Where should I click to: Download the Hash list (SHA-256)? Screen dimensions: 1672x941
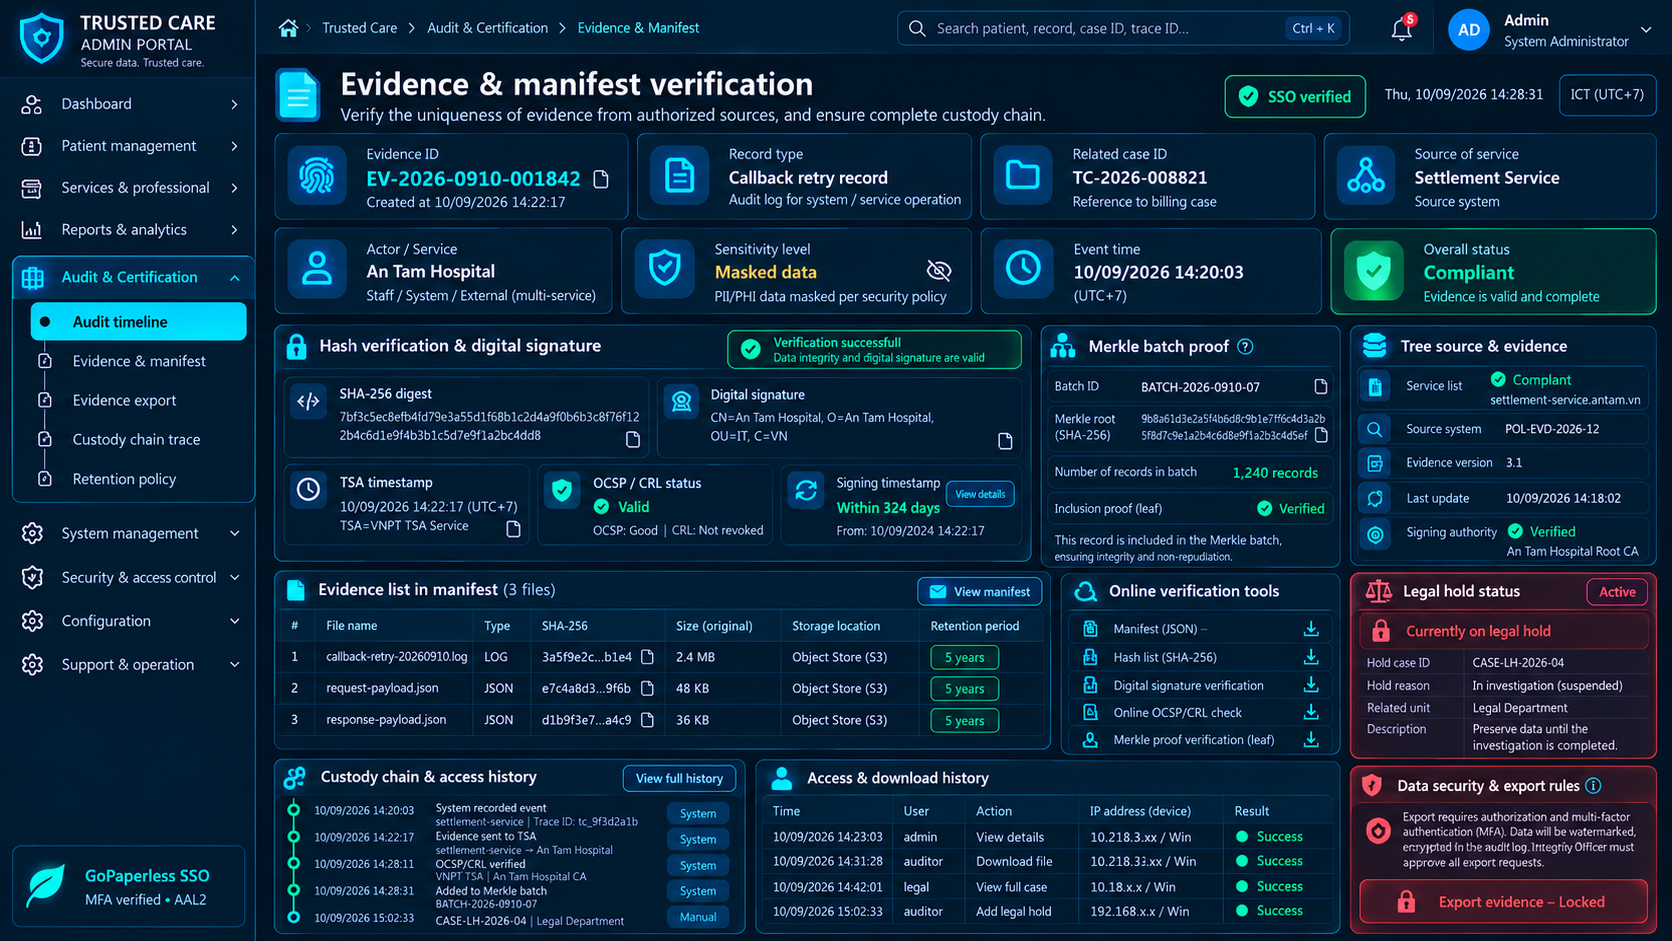tap(1311, 657)
